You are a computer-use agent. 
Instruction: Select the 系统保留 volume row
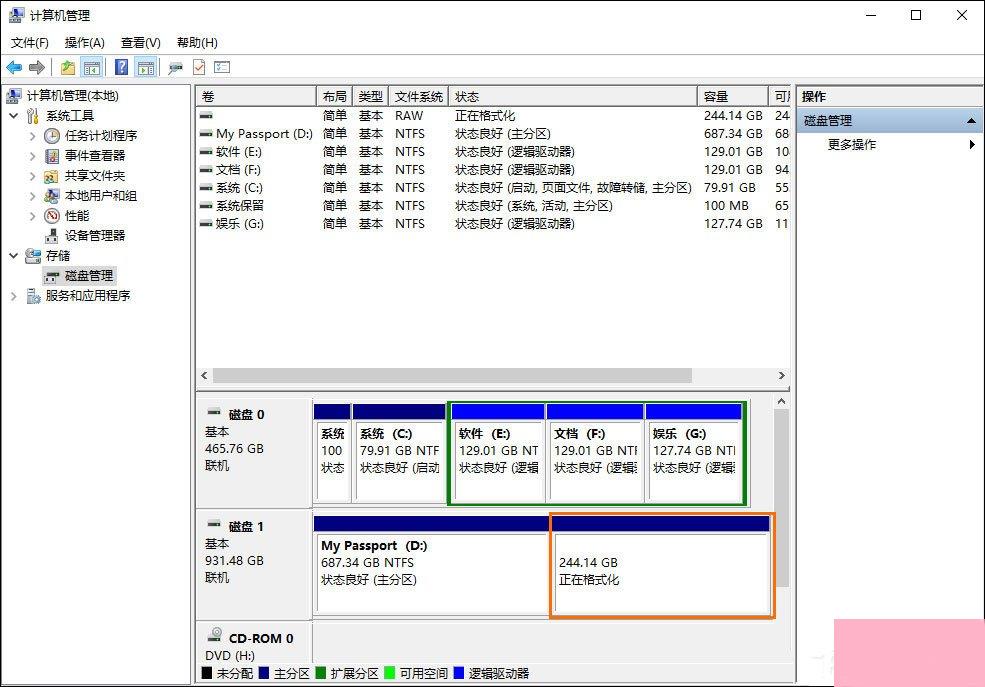point(493,205)
